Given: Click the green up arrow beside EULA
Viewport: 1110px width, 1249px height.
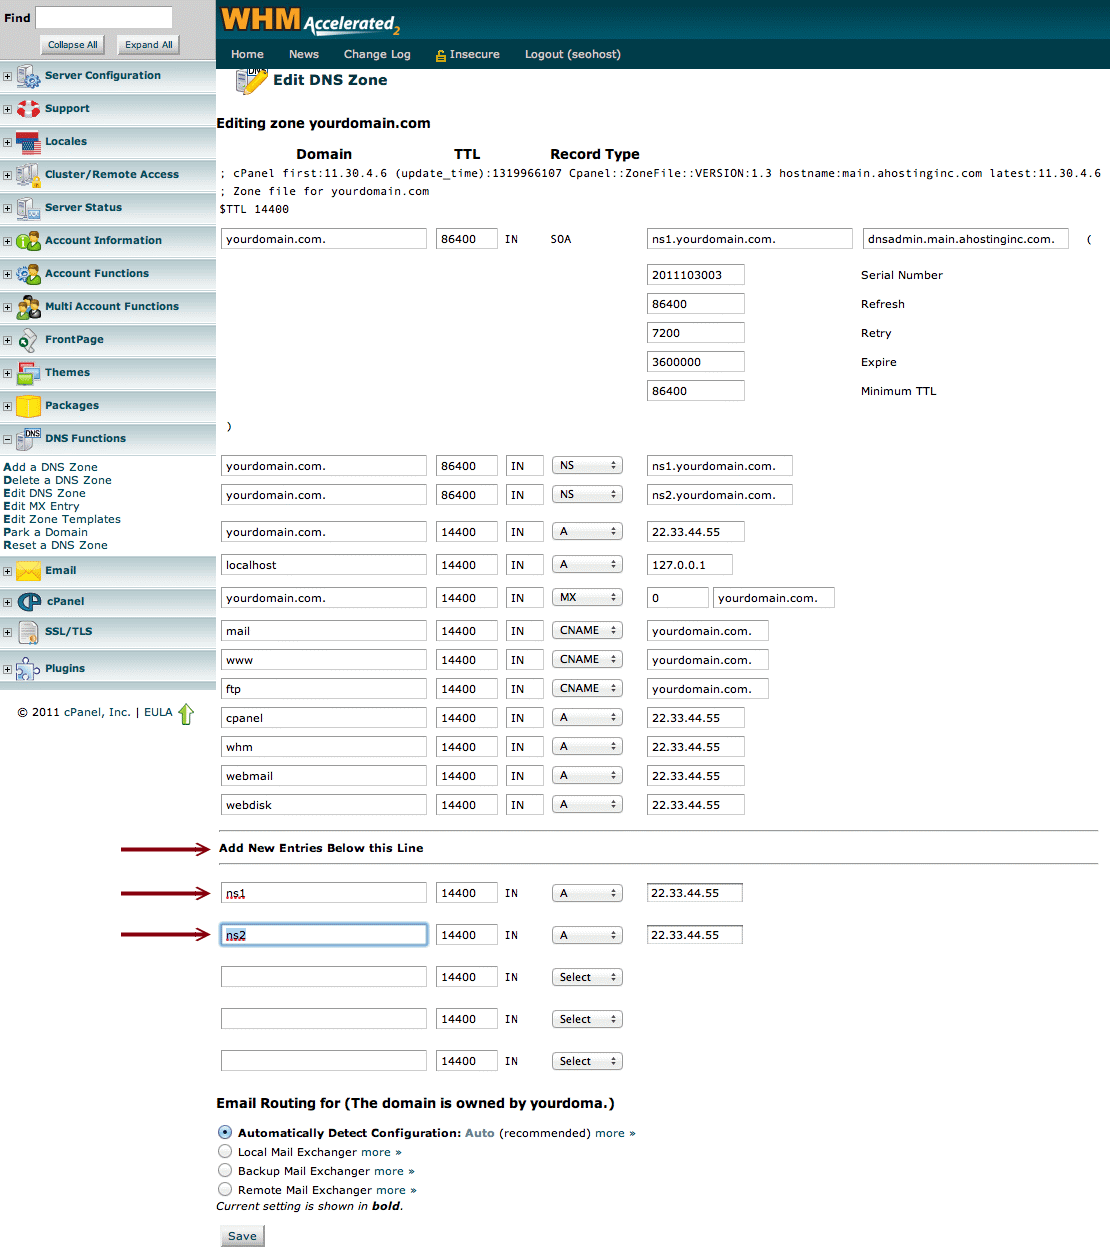Looking at the screenshot, I should click(186, 714).
